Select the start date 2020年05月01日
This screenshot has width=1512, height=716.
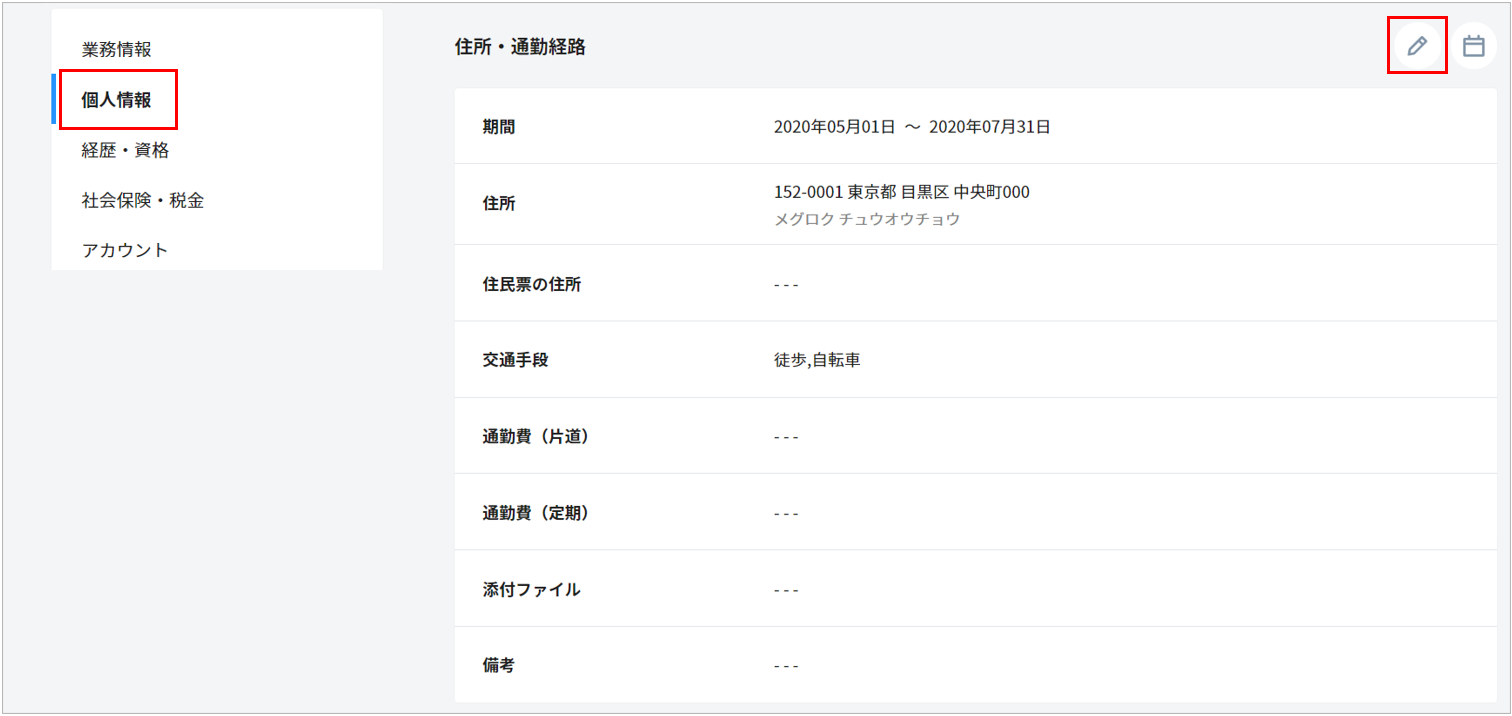point(834,127)
